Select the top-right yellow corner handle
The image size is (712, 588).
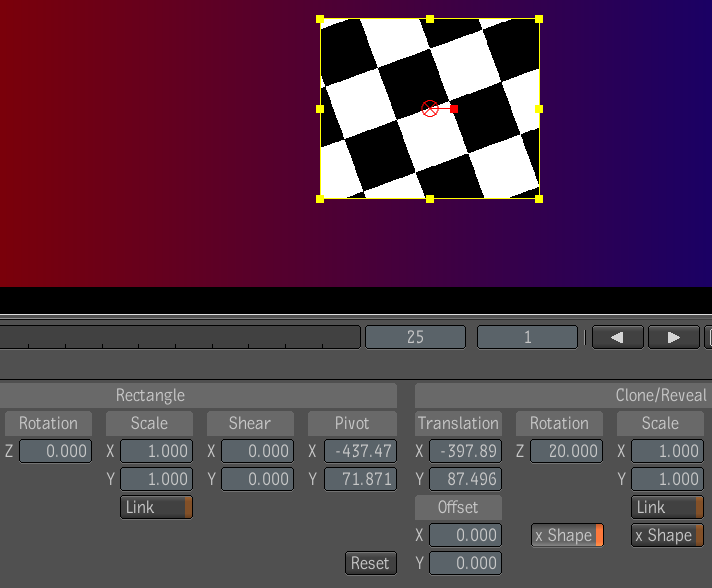click(x=539, y=19)
